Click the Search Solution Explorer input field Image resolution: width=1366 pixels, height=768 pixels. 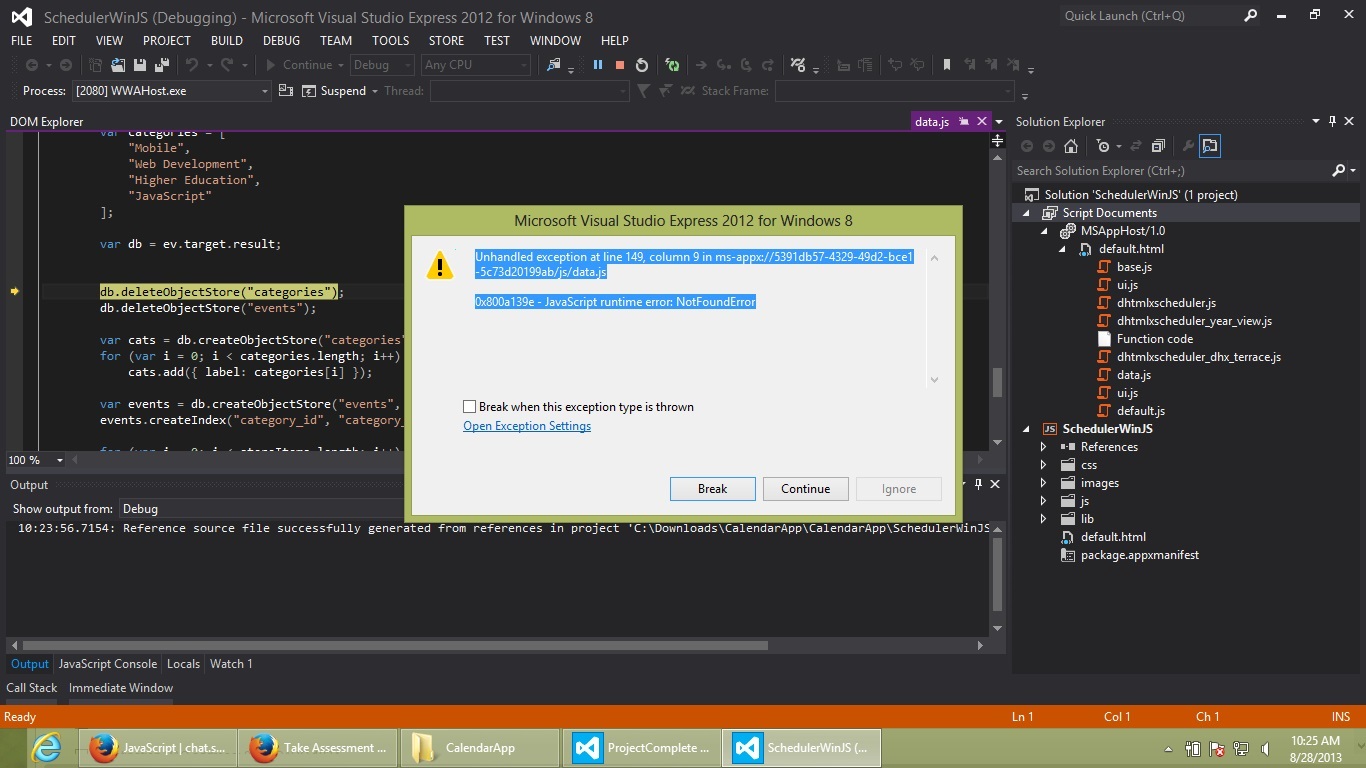(1172, 171)
